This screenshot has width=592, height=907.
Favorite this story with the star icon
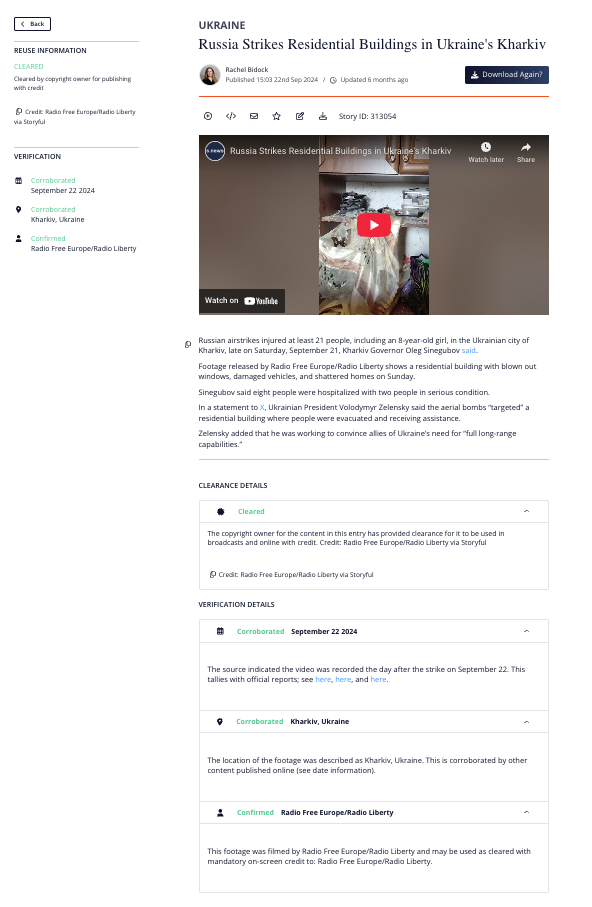(x=277, y=116)
